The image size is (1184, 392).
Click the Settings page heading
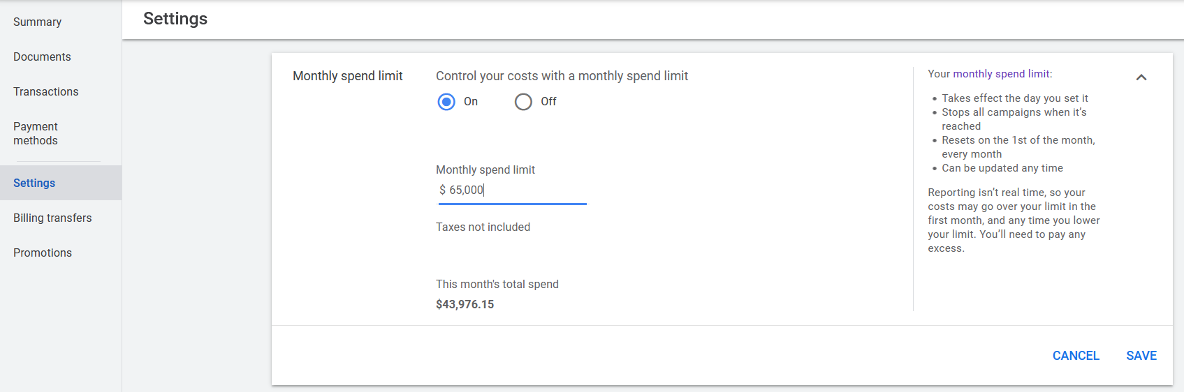175,19
